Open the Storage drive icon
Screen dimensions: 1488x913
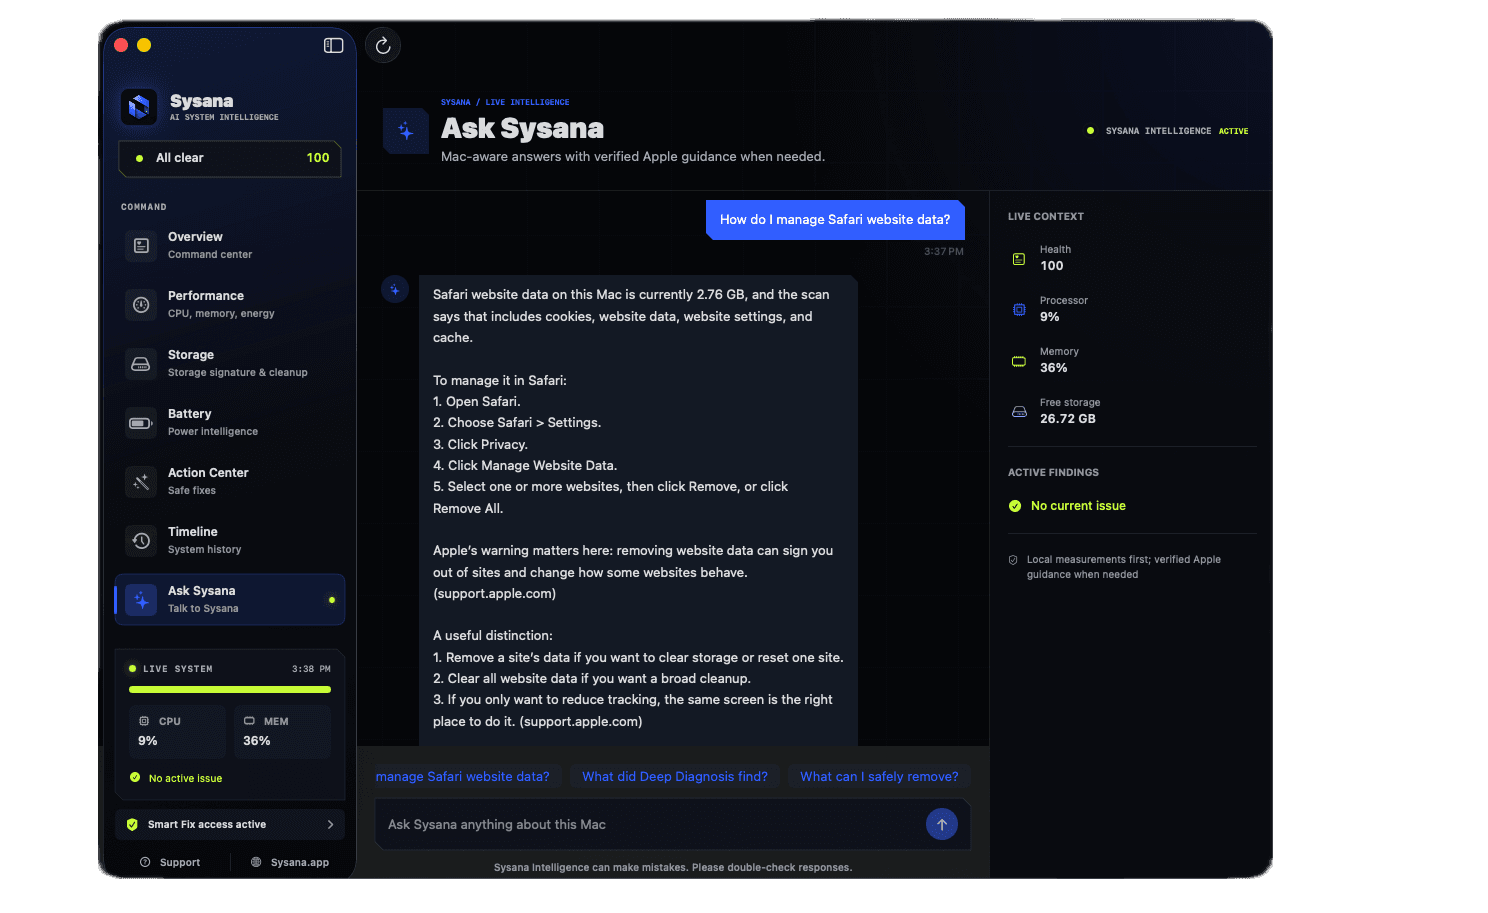point(141,363)
